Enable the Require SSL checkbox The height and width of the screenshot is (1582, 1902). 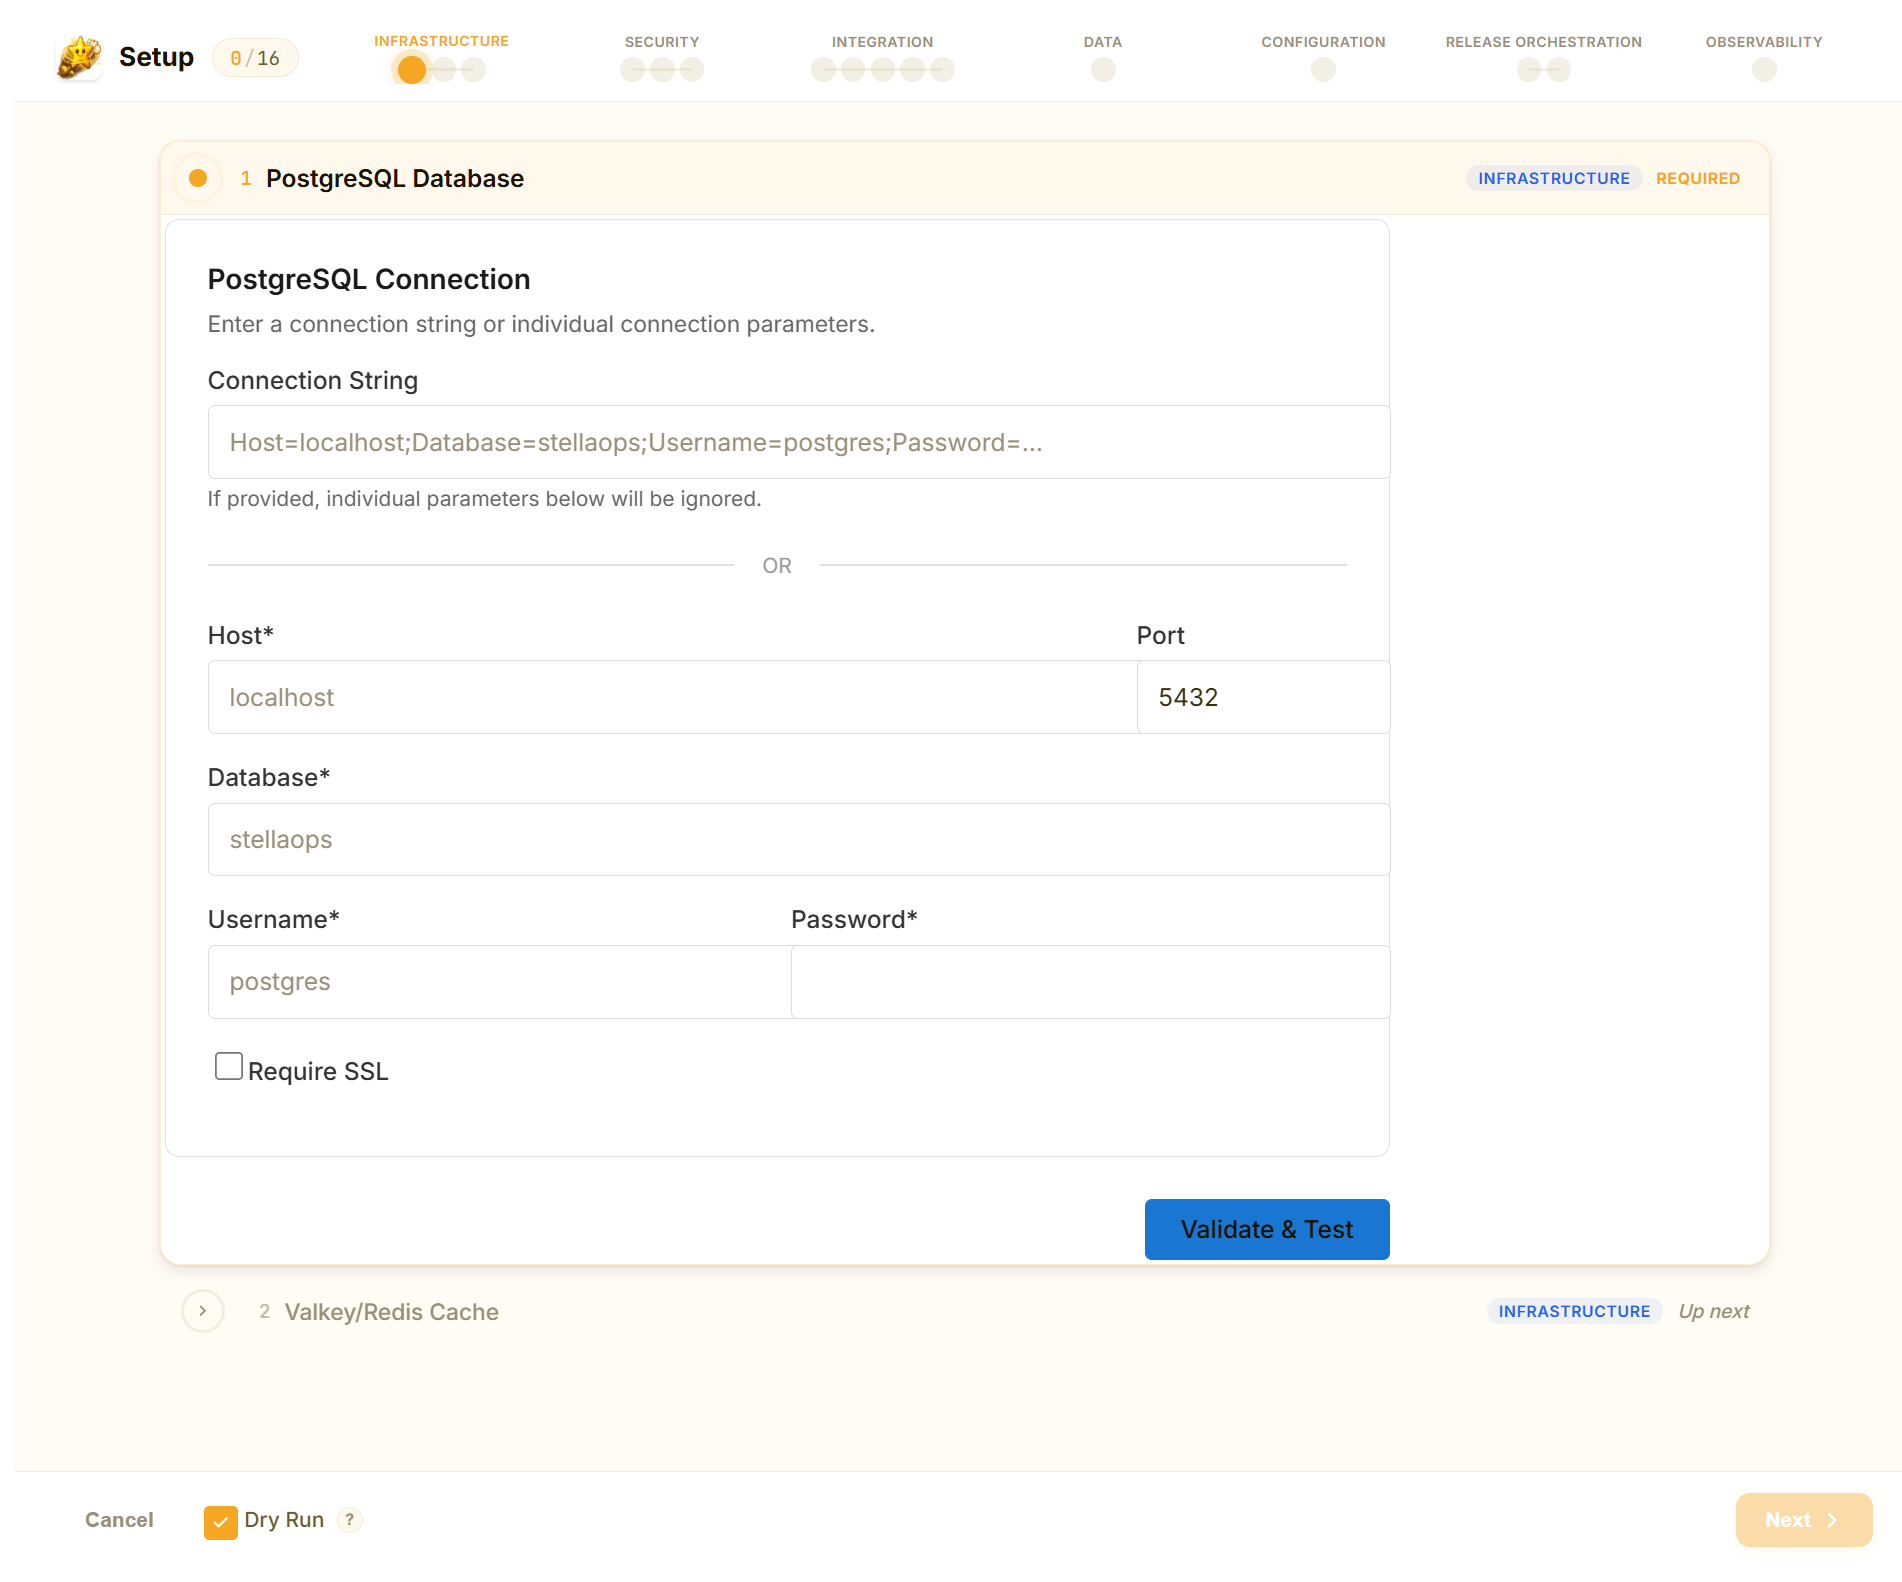point(229,1067)
